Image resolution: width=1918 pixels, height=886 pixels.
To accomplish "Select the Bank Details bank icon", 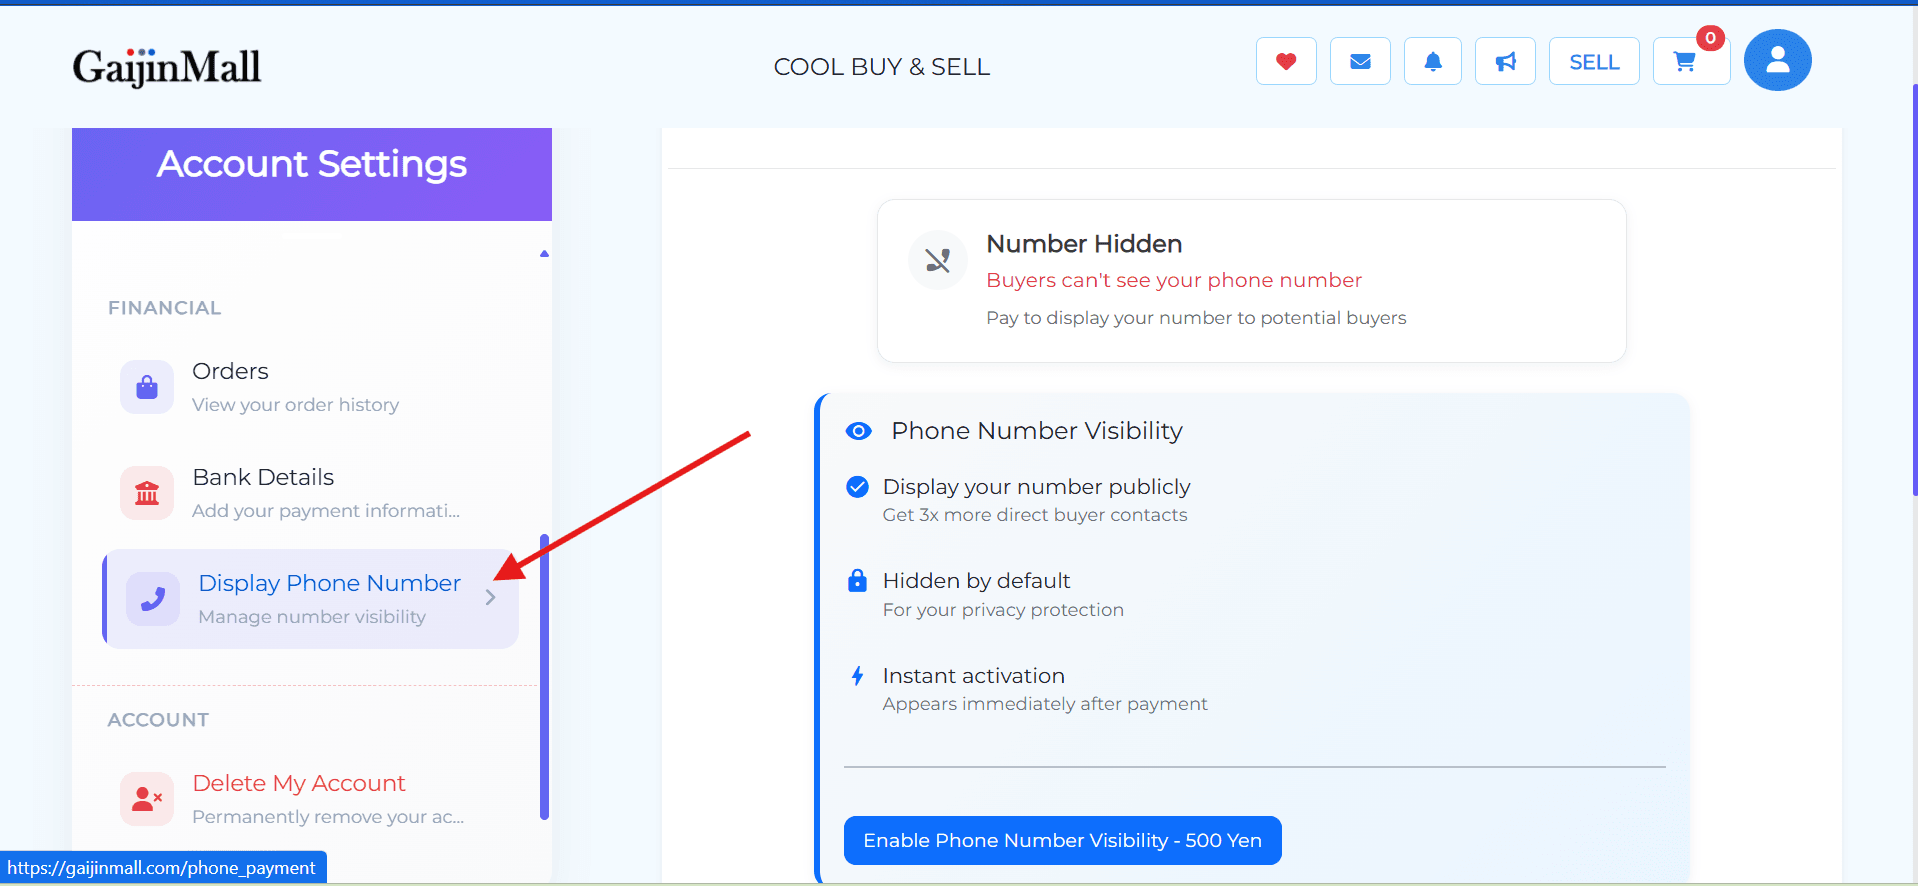I will [146, 493].
